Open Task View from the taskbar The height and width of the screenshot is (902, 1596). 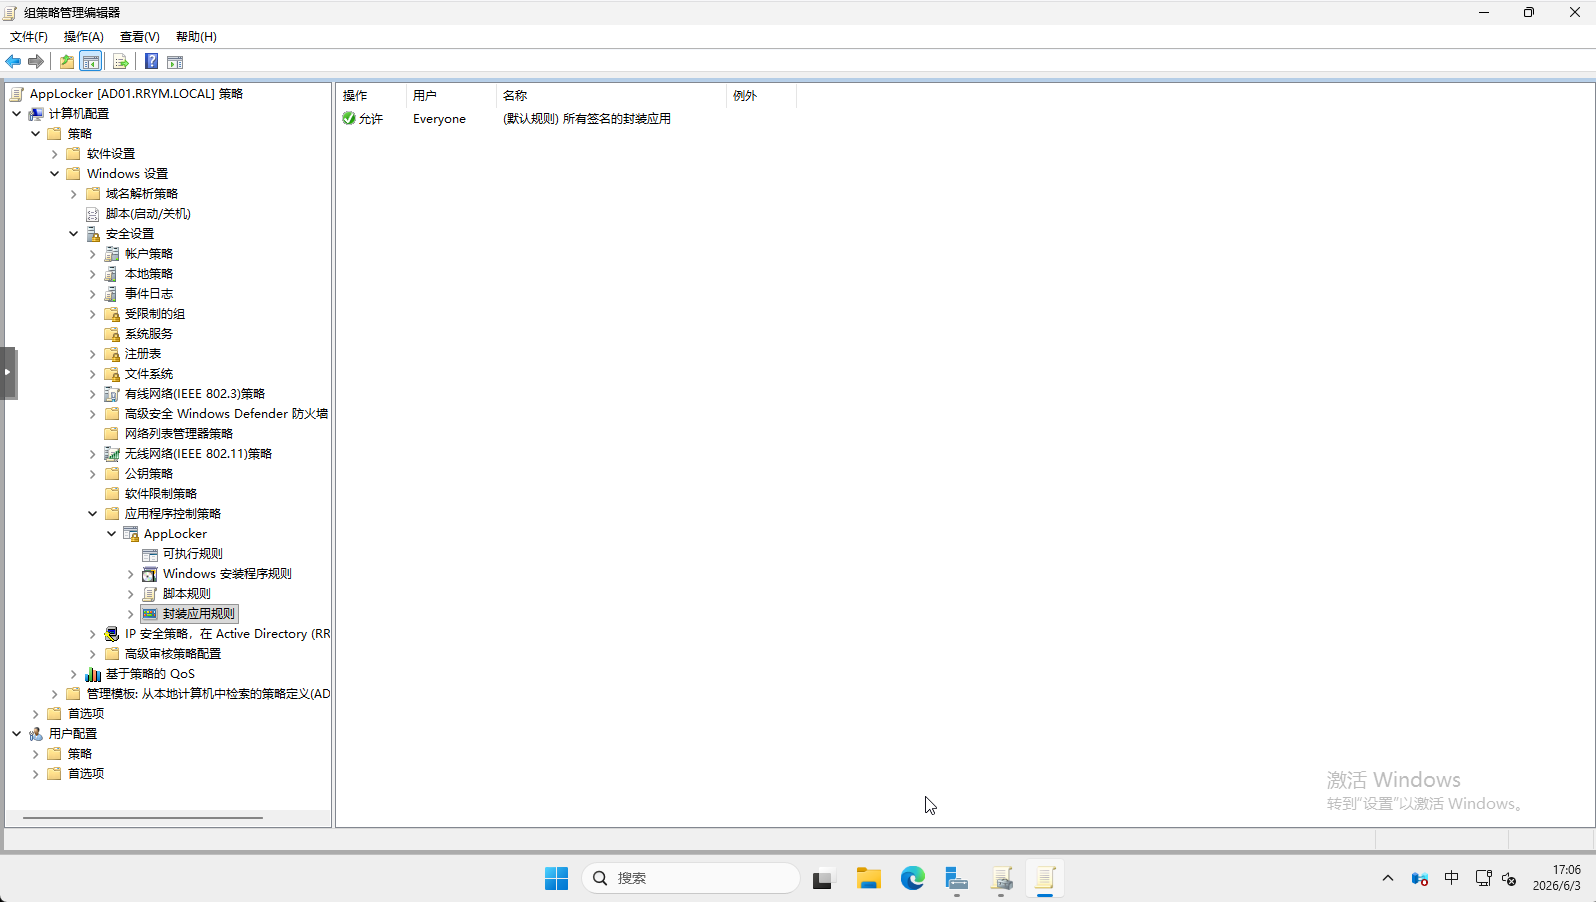[x=822, y=878]
